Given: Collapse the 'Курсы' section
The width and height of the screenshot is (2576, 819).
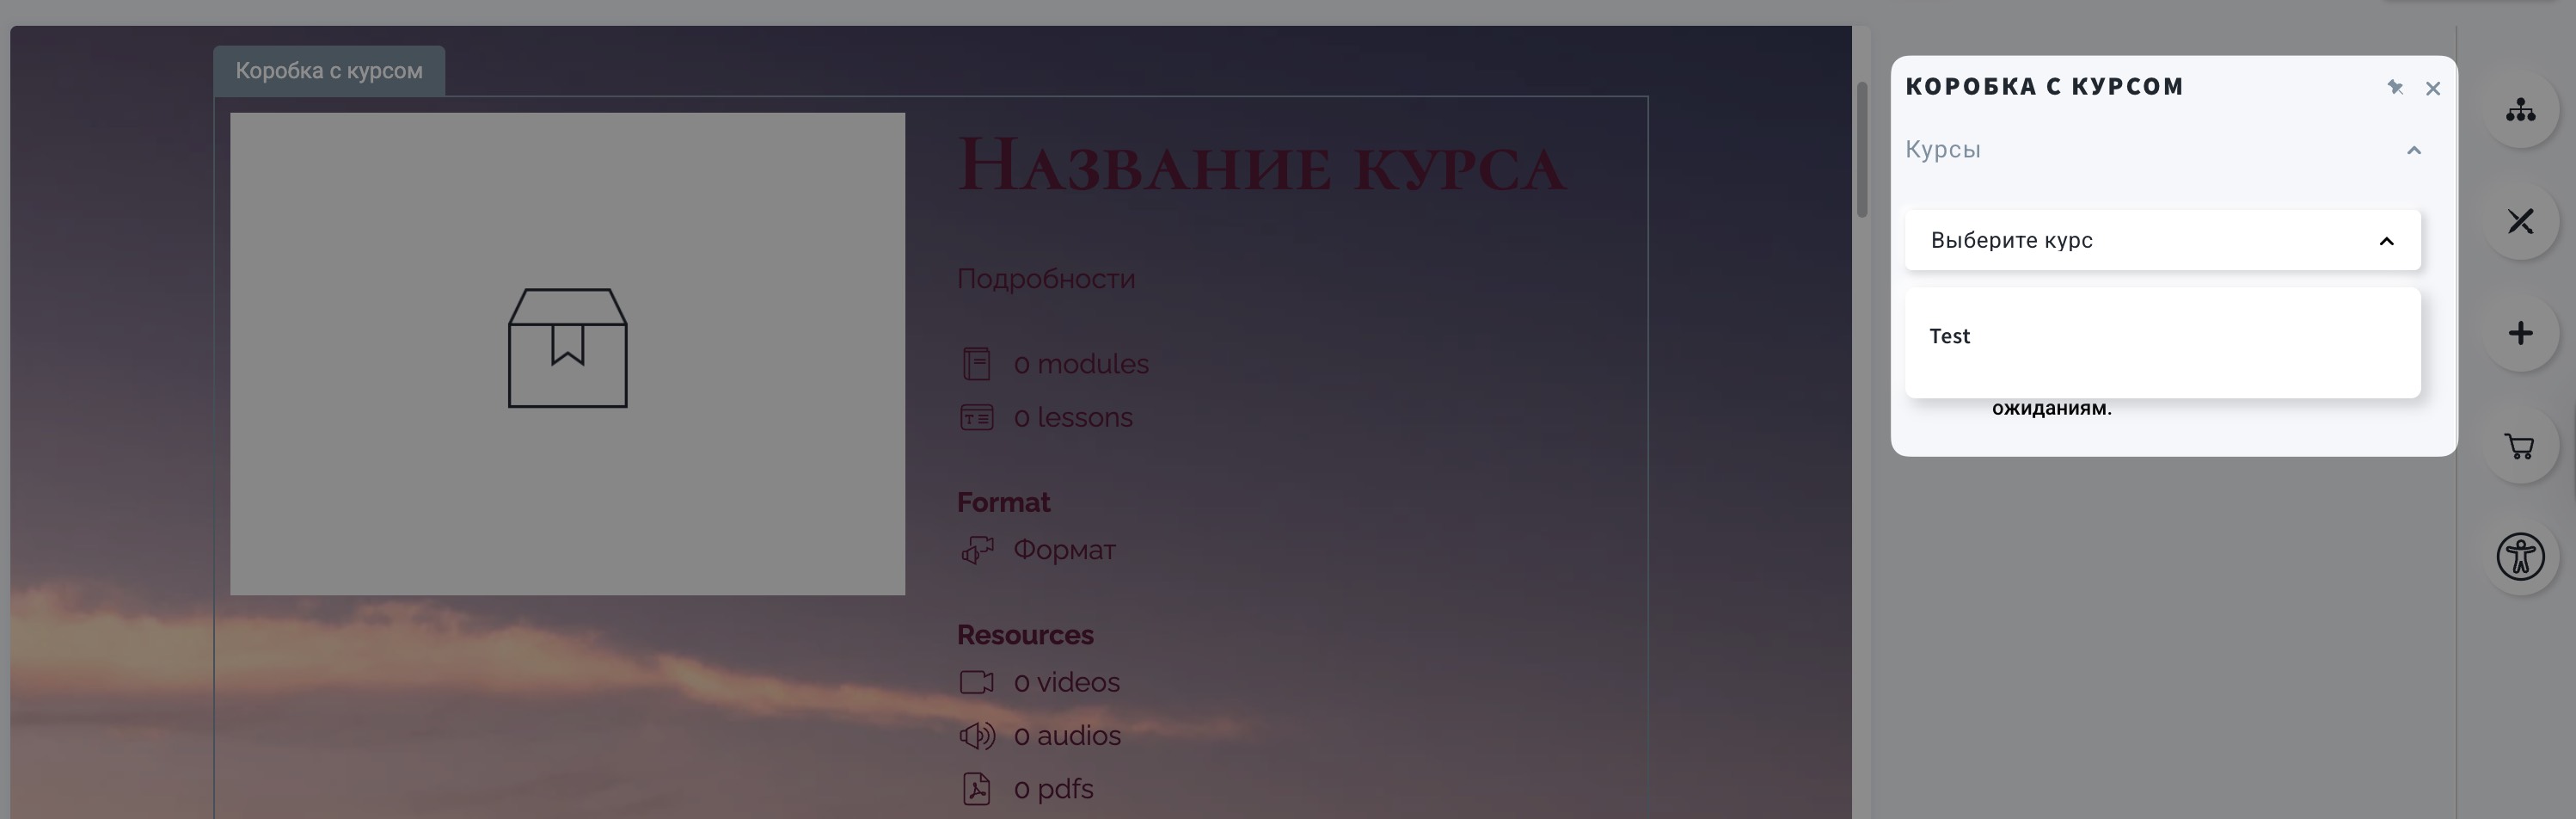Looking at the screenshot, I should 2414,149.
